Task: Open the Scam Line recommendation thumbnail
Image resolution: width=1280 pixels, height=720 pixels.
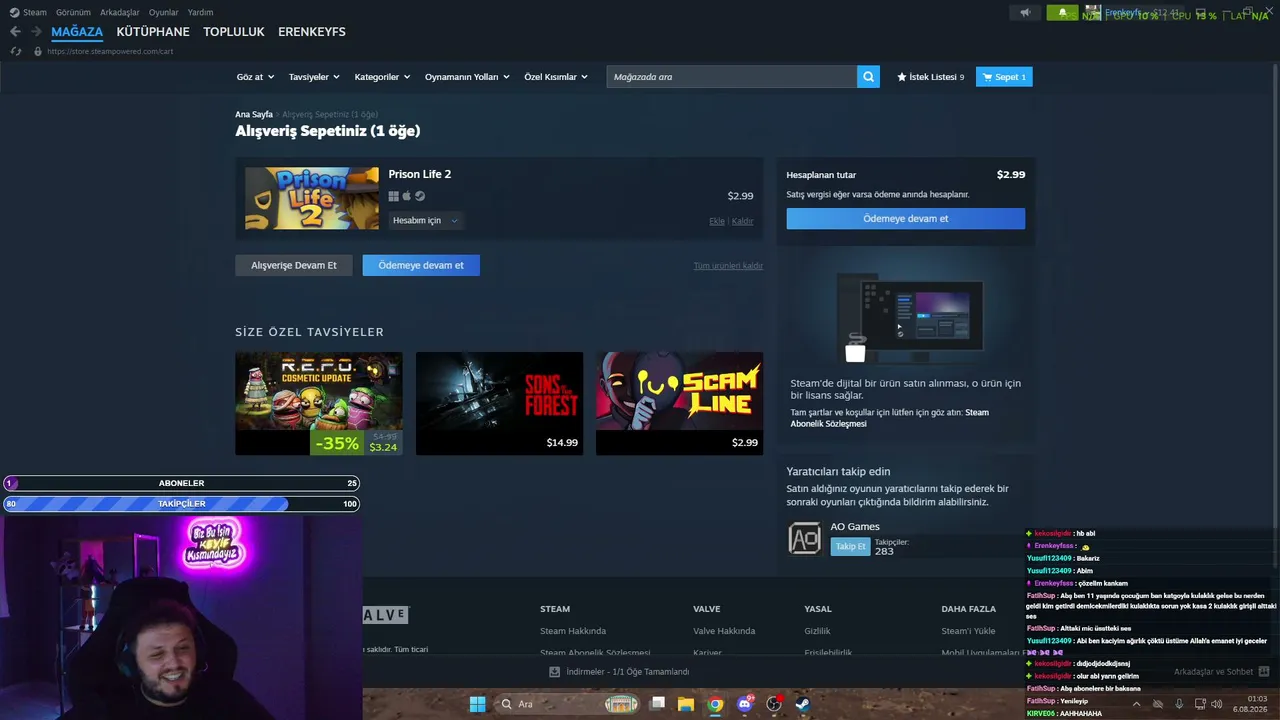Action: [679, 403]
